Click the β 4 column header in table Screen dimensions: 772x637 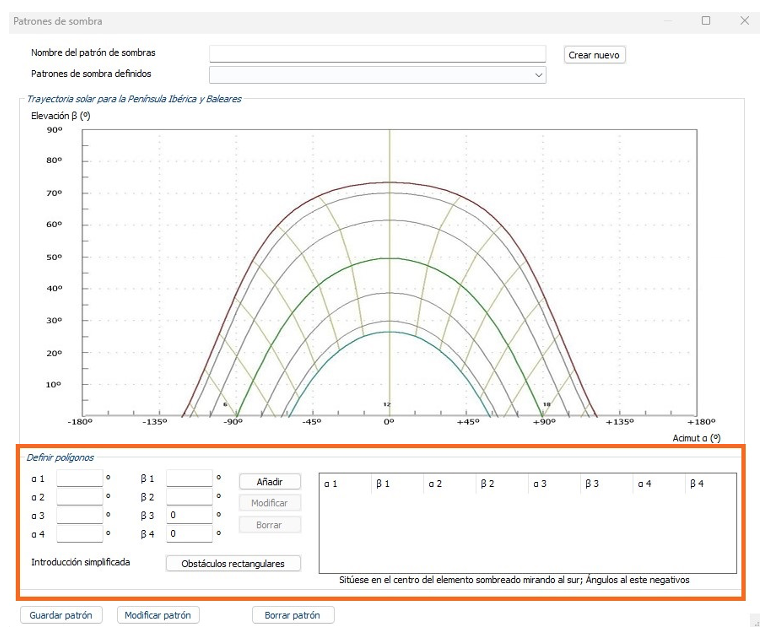pyautogui.click(x=710, y=484)
